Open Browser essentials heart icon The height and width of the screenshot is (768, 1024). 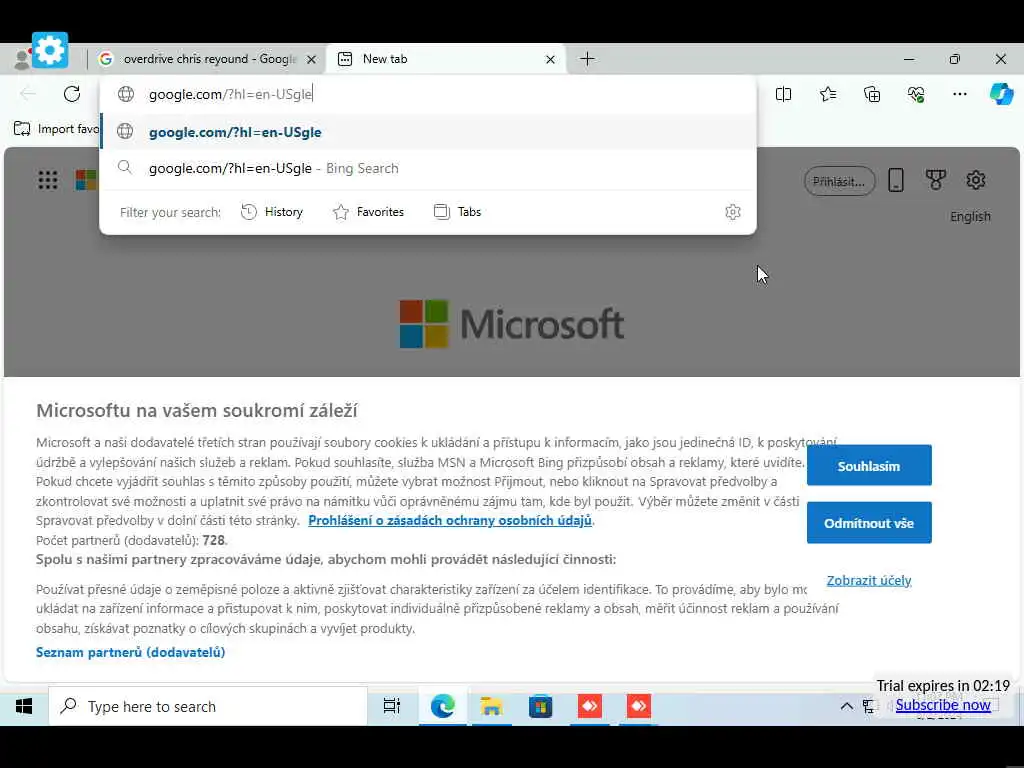tap(916, 94)
